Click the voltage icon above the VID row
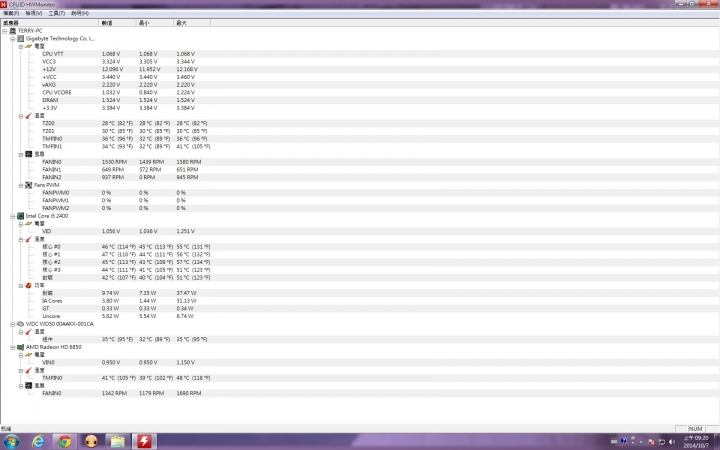The image size is (720, 450). point(28,224)
